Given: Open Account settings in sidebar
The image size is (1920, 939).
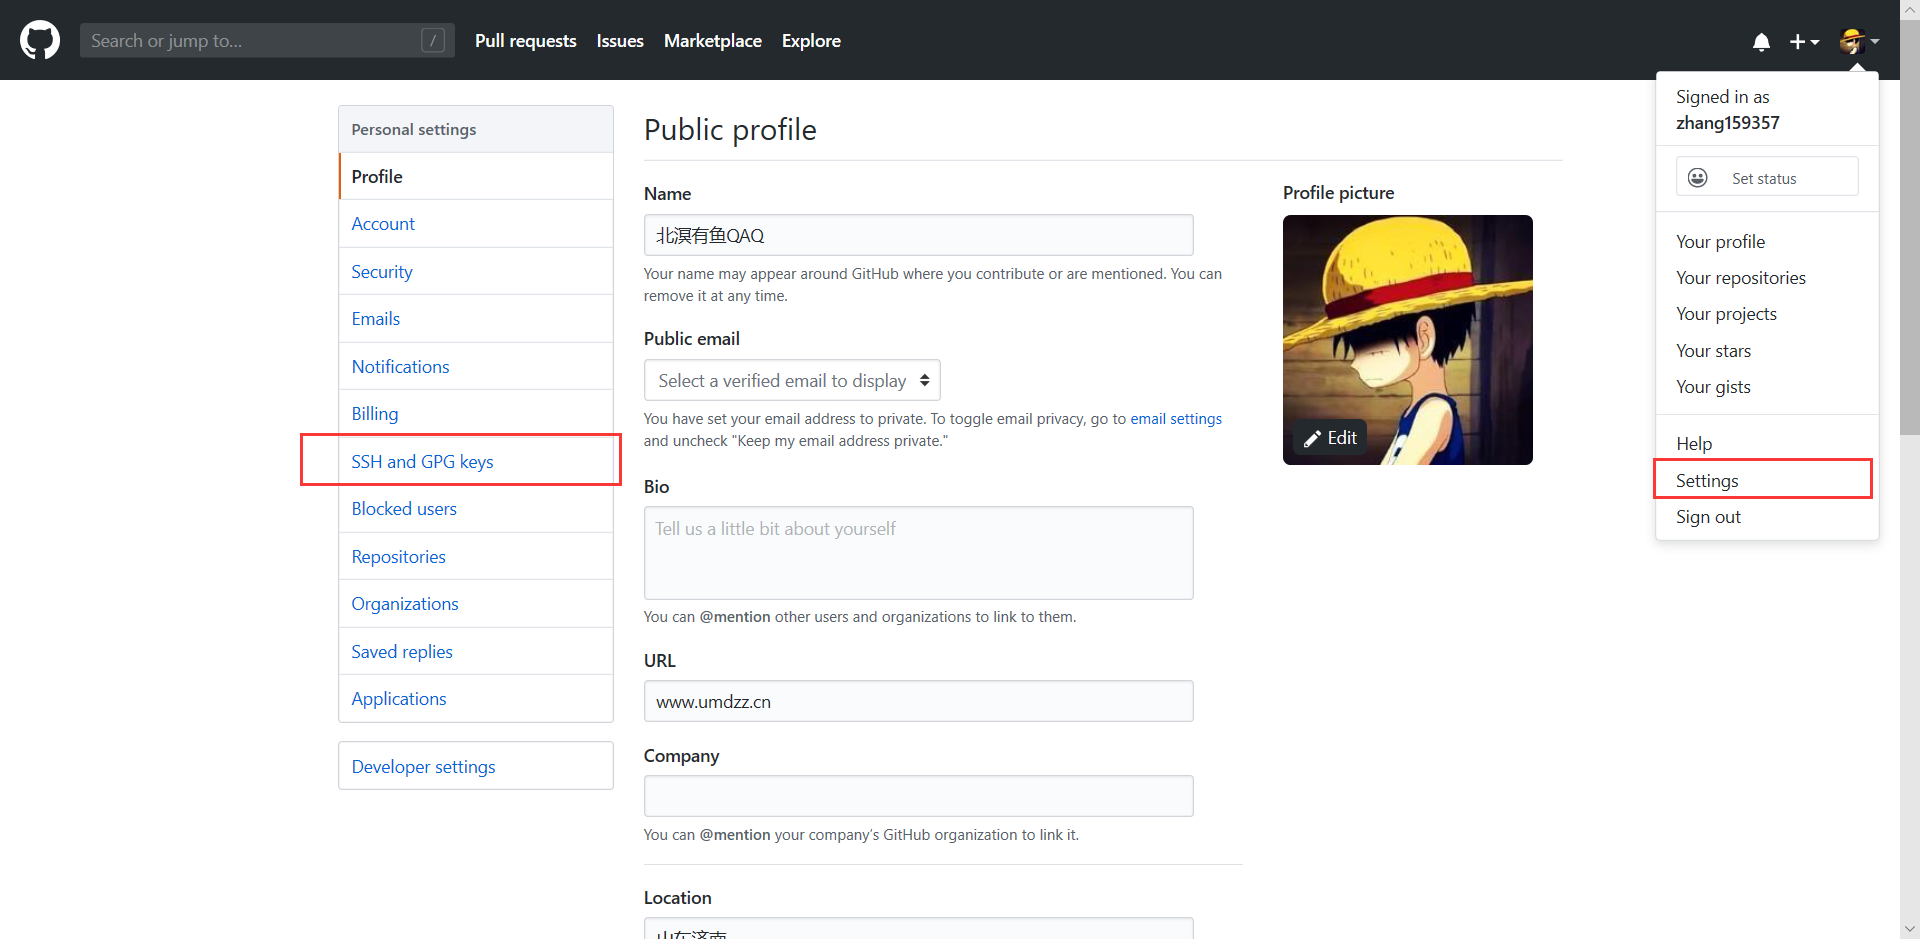Looking at the screenshot, I should click(x=476, y=224).
